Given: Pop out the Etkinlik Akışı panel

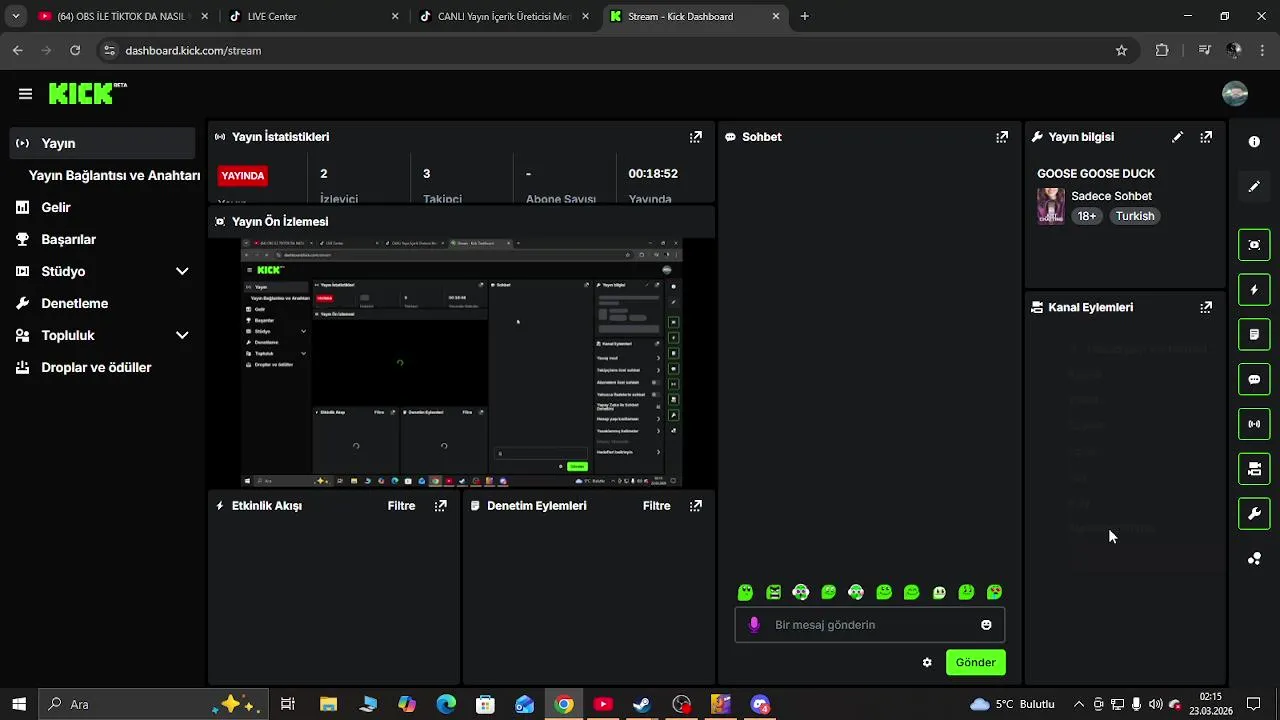Looking at the screenshot, I should pos(441,506).
